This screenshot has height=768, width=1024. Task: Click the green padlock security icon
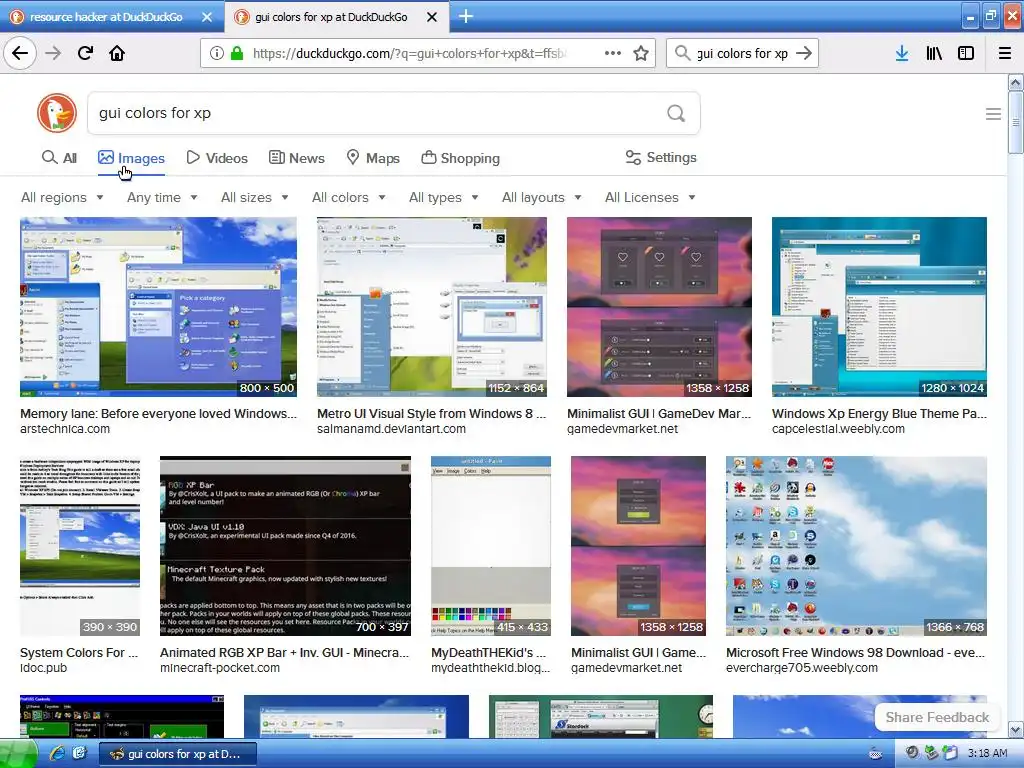[236, 53]
